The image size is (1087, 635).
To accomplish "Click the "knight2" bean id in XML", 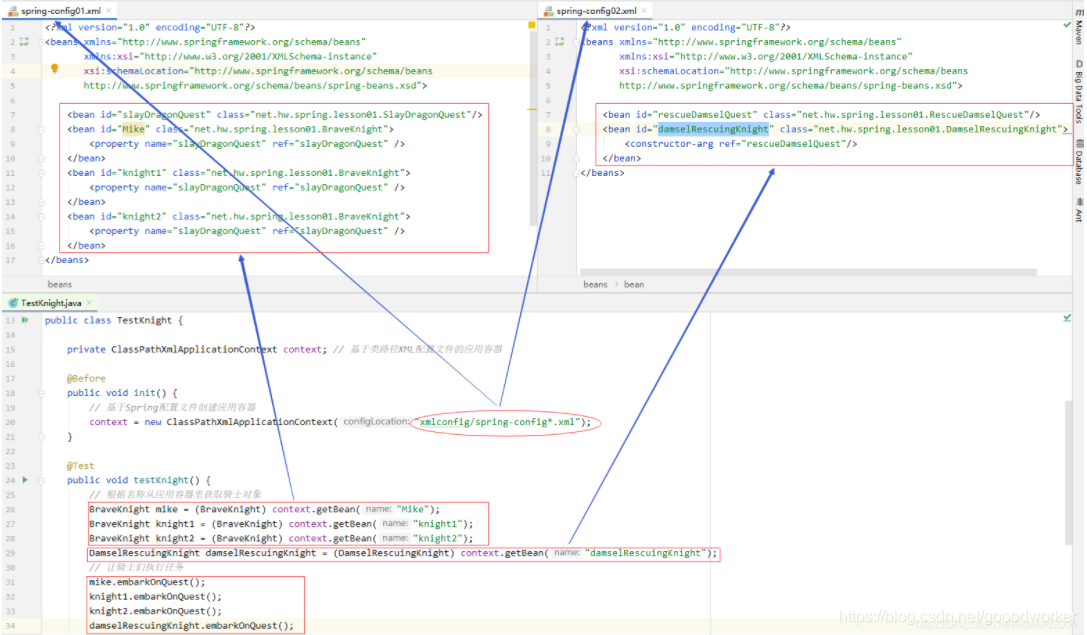I will pyautogui.click(x=142, y=216).
